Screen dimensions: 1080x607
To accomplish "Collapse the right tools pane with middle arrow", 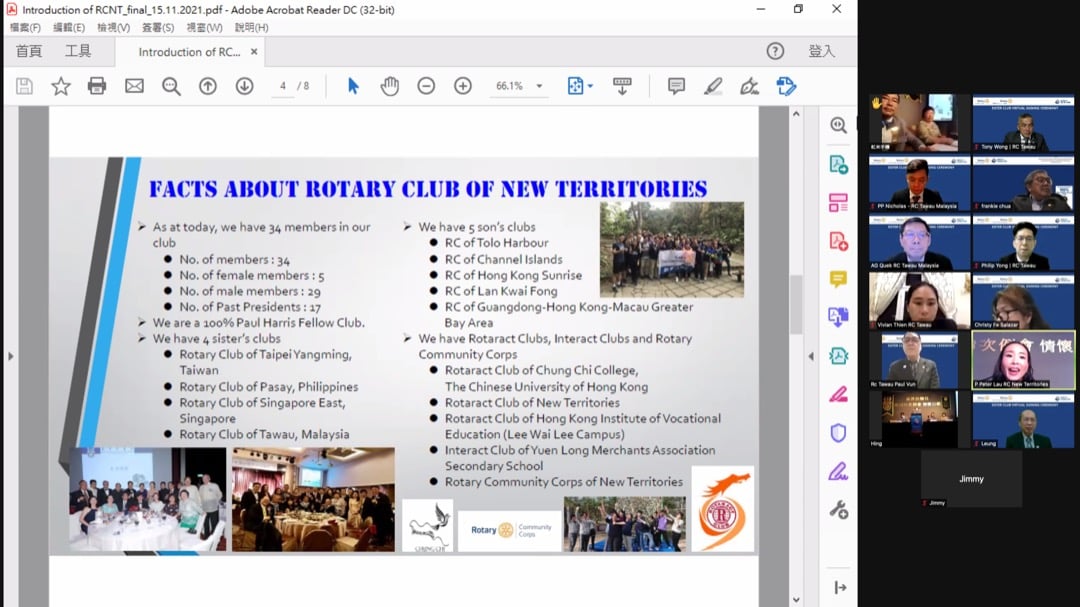I will [x=811, y=356].
